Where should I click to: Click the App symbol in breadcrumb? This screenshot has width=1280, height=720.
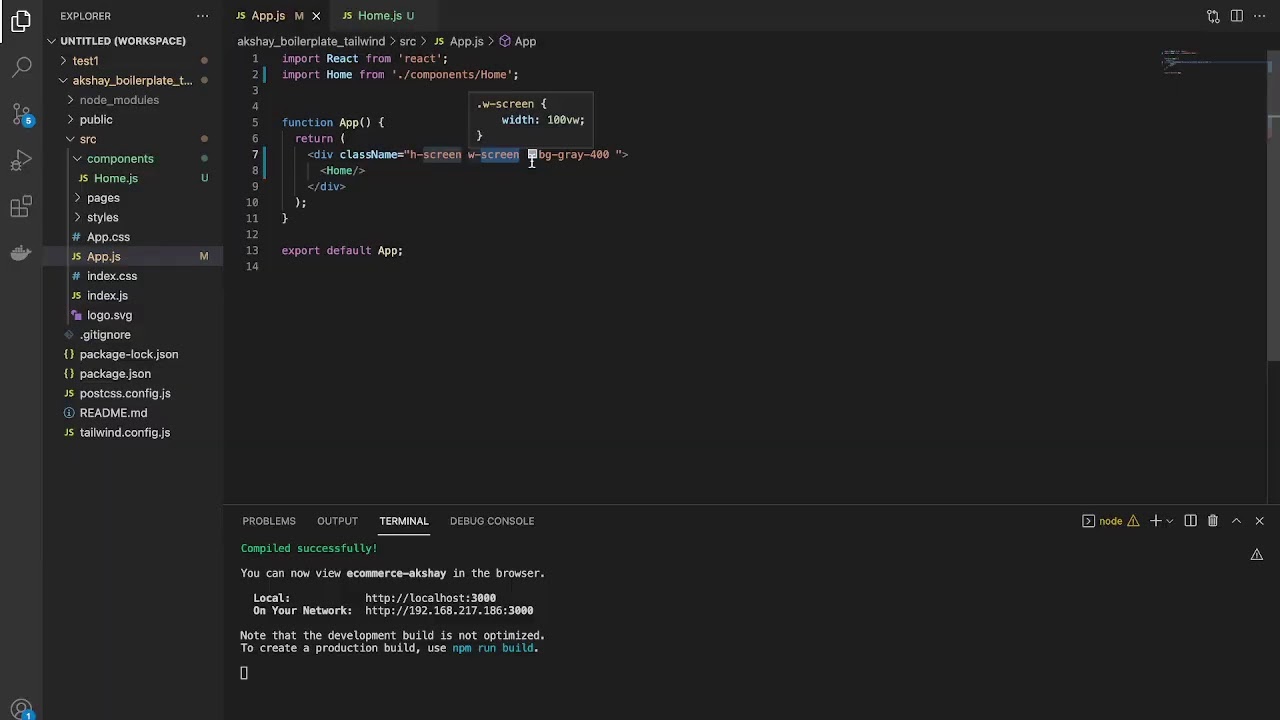click(518, 42)
